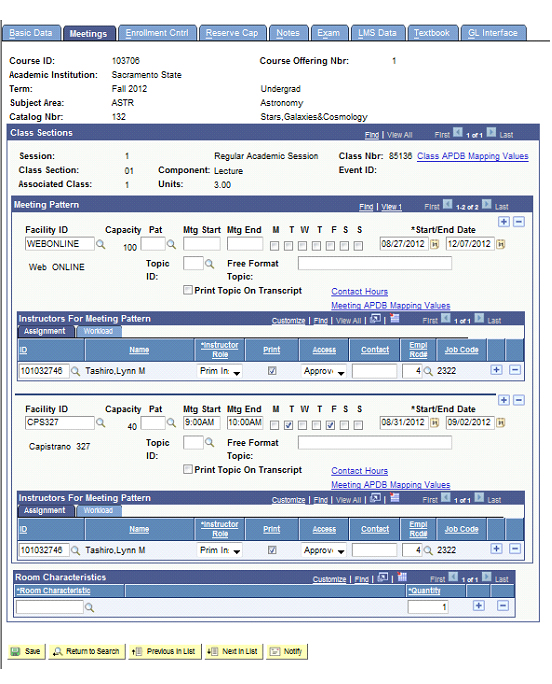The image size is (552, 684).
Task: Switch to Enrollment Cntrl tab
Action: 157,33
